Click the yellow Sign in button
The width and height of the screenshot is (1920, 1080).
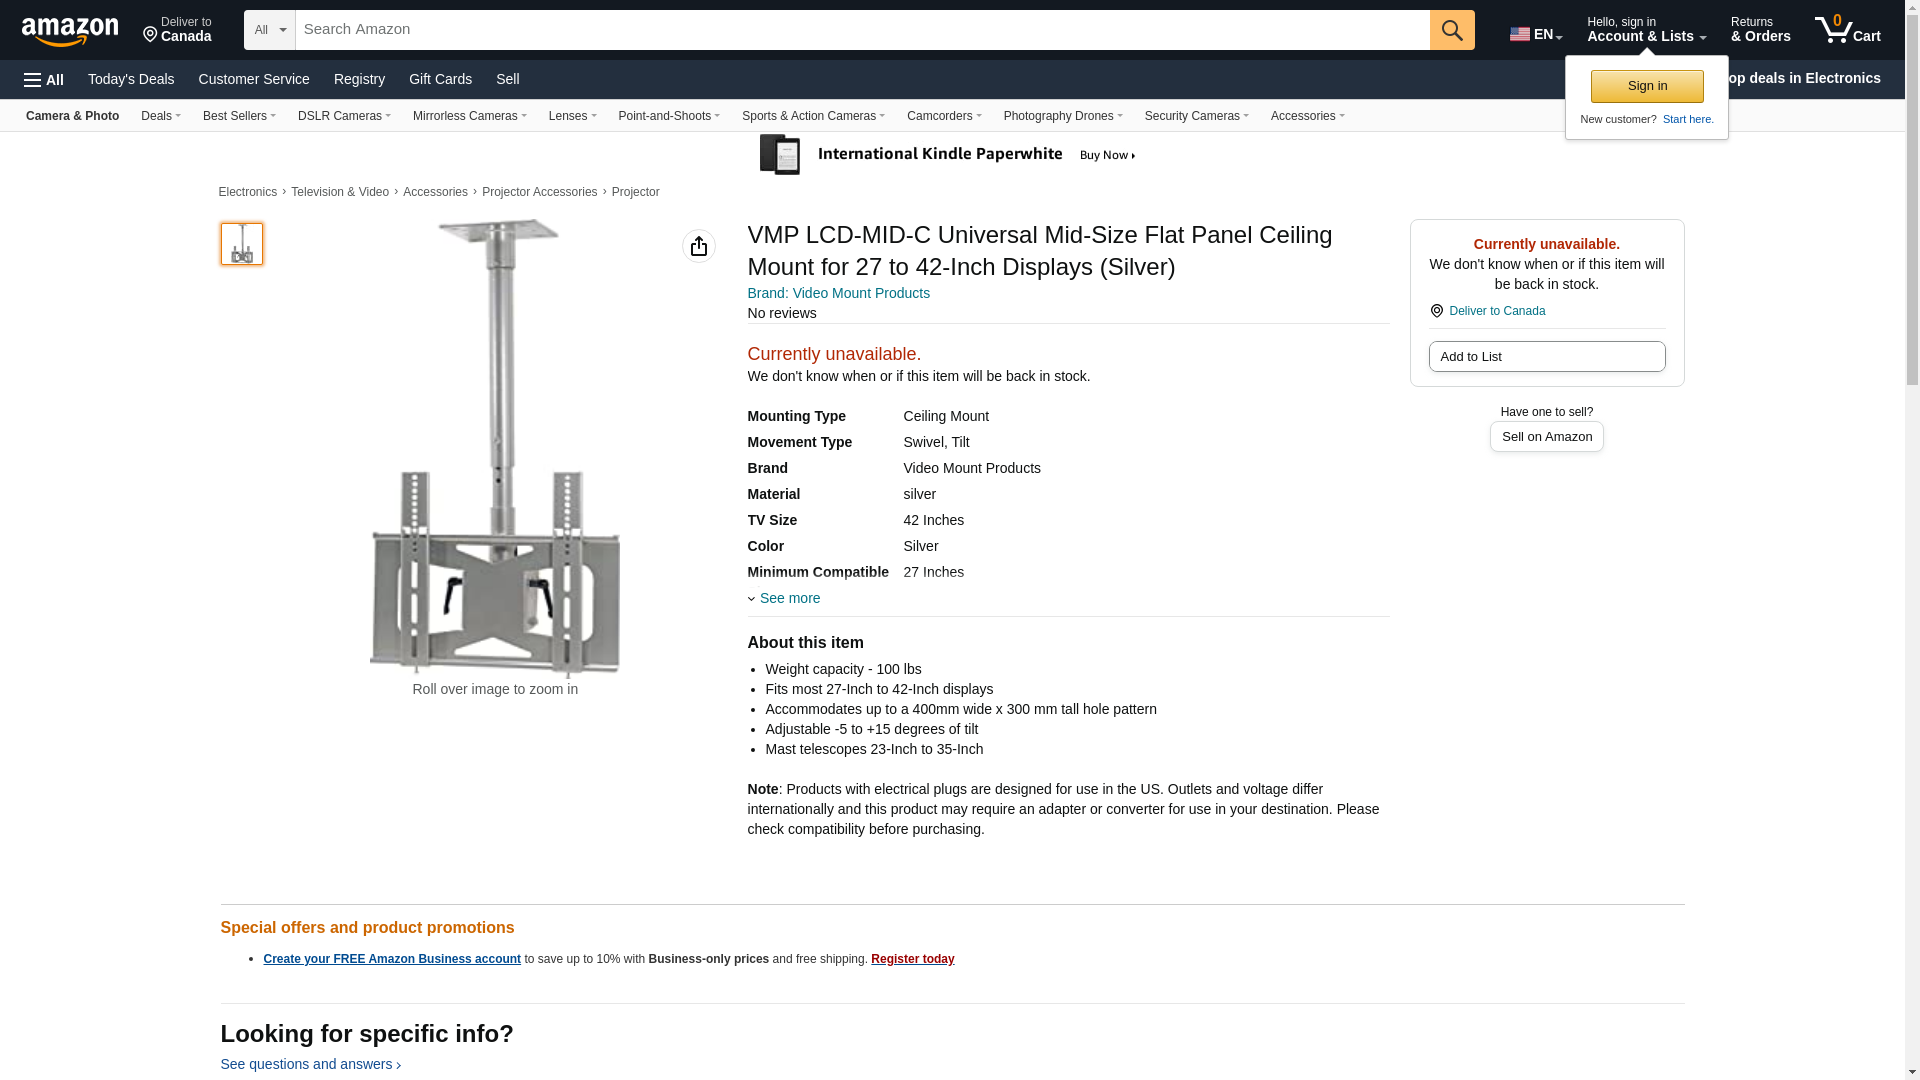tap(1647, 86)
